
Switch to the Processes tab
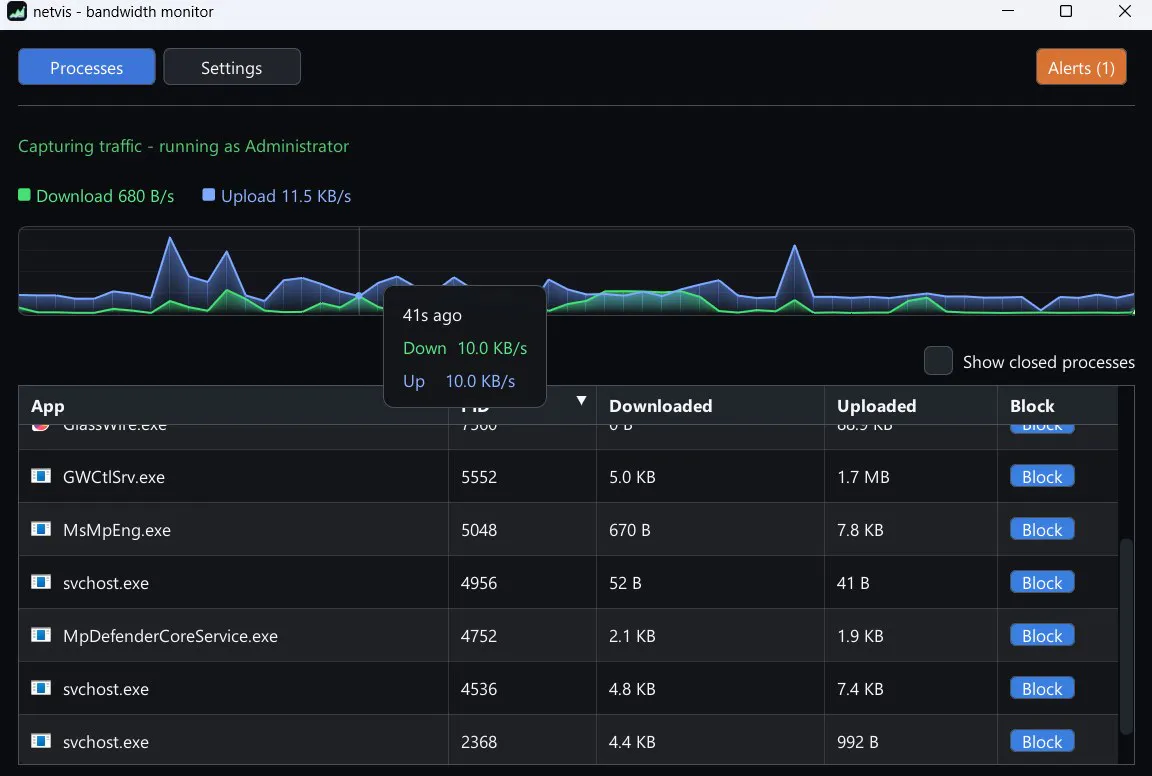(87, 67)
